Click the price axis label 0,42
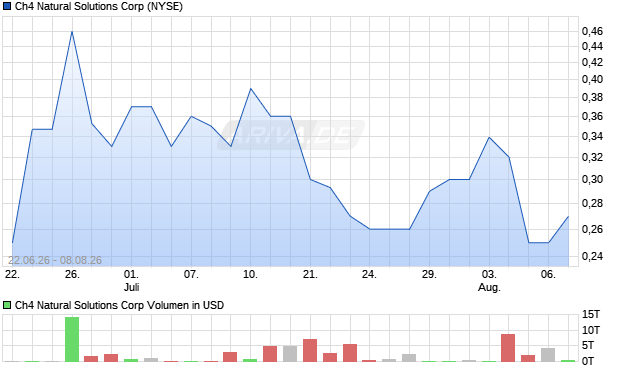Viewport: 620px width, 371px height. point(592,62)
